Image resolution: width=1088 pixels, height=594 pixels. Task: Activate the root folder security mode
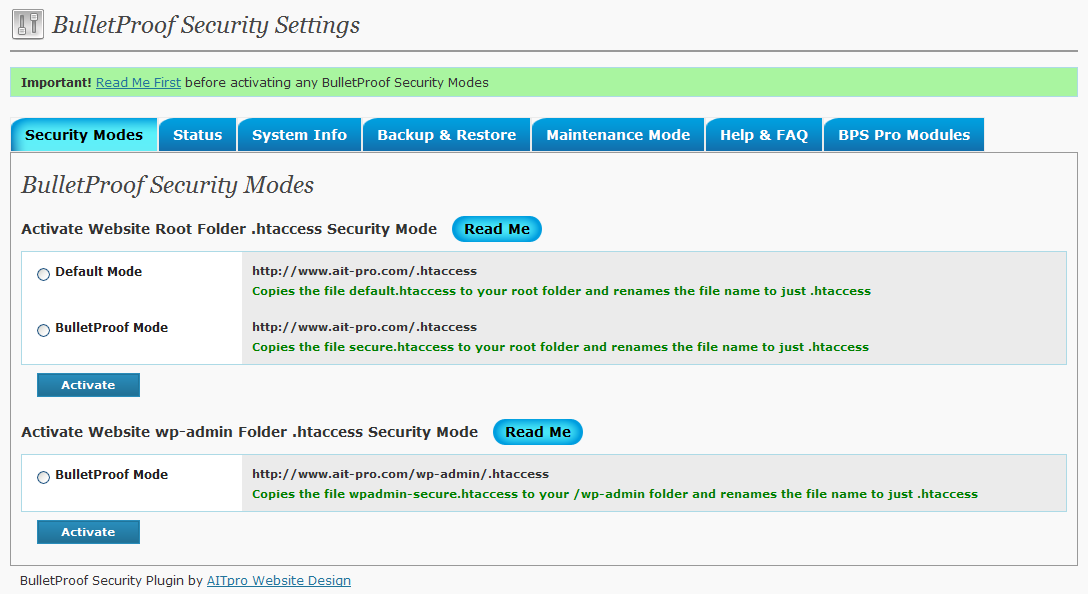(88, 385)
